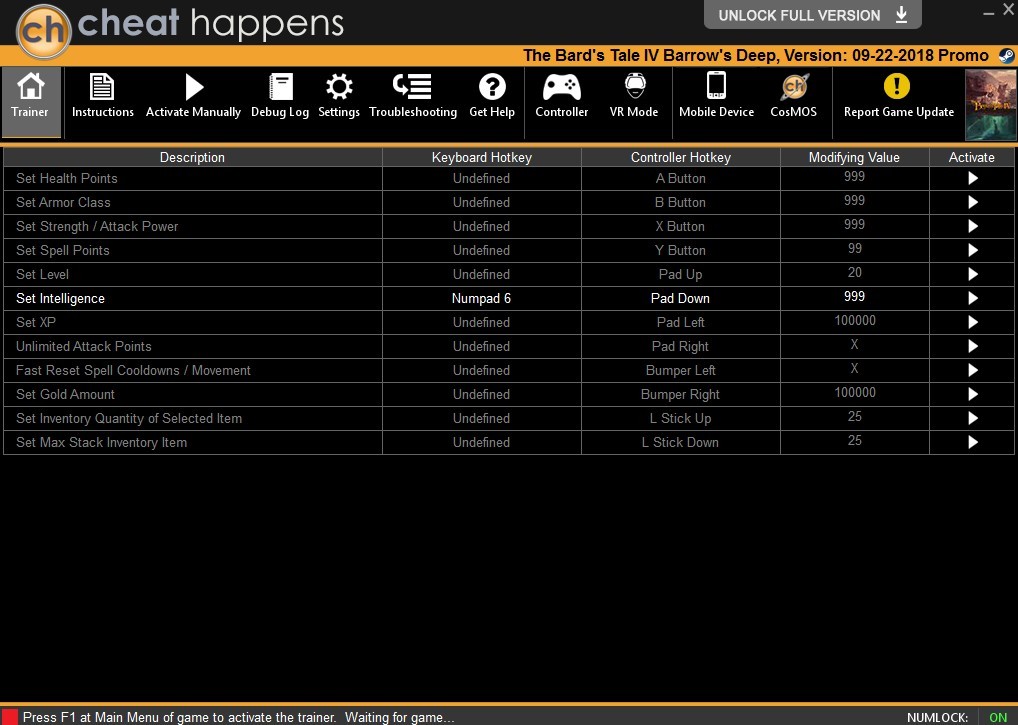Click the game cover thumbnail
The width and height of the screenshot is (1018, 725).
click(x=991, y=104)
